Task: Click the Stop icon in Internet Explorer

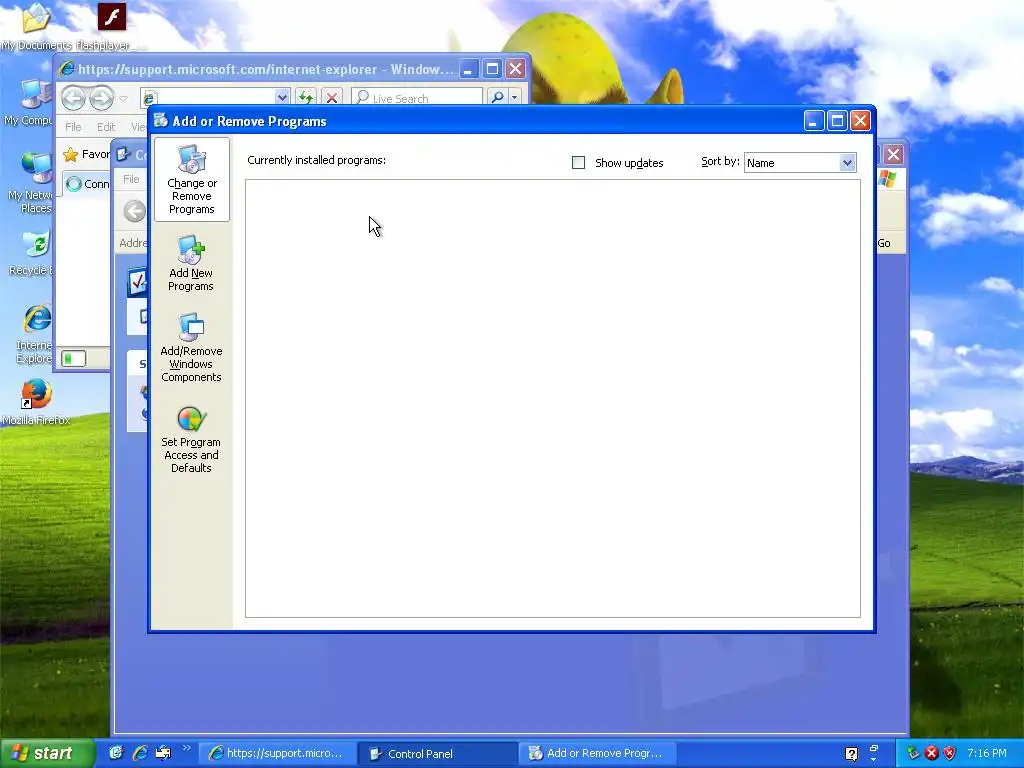Action: click(x=332, y=98)
